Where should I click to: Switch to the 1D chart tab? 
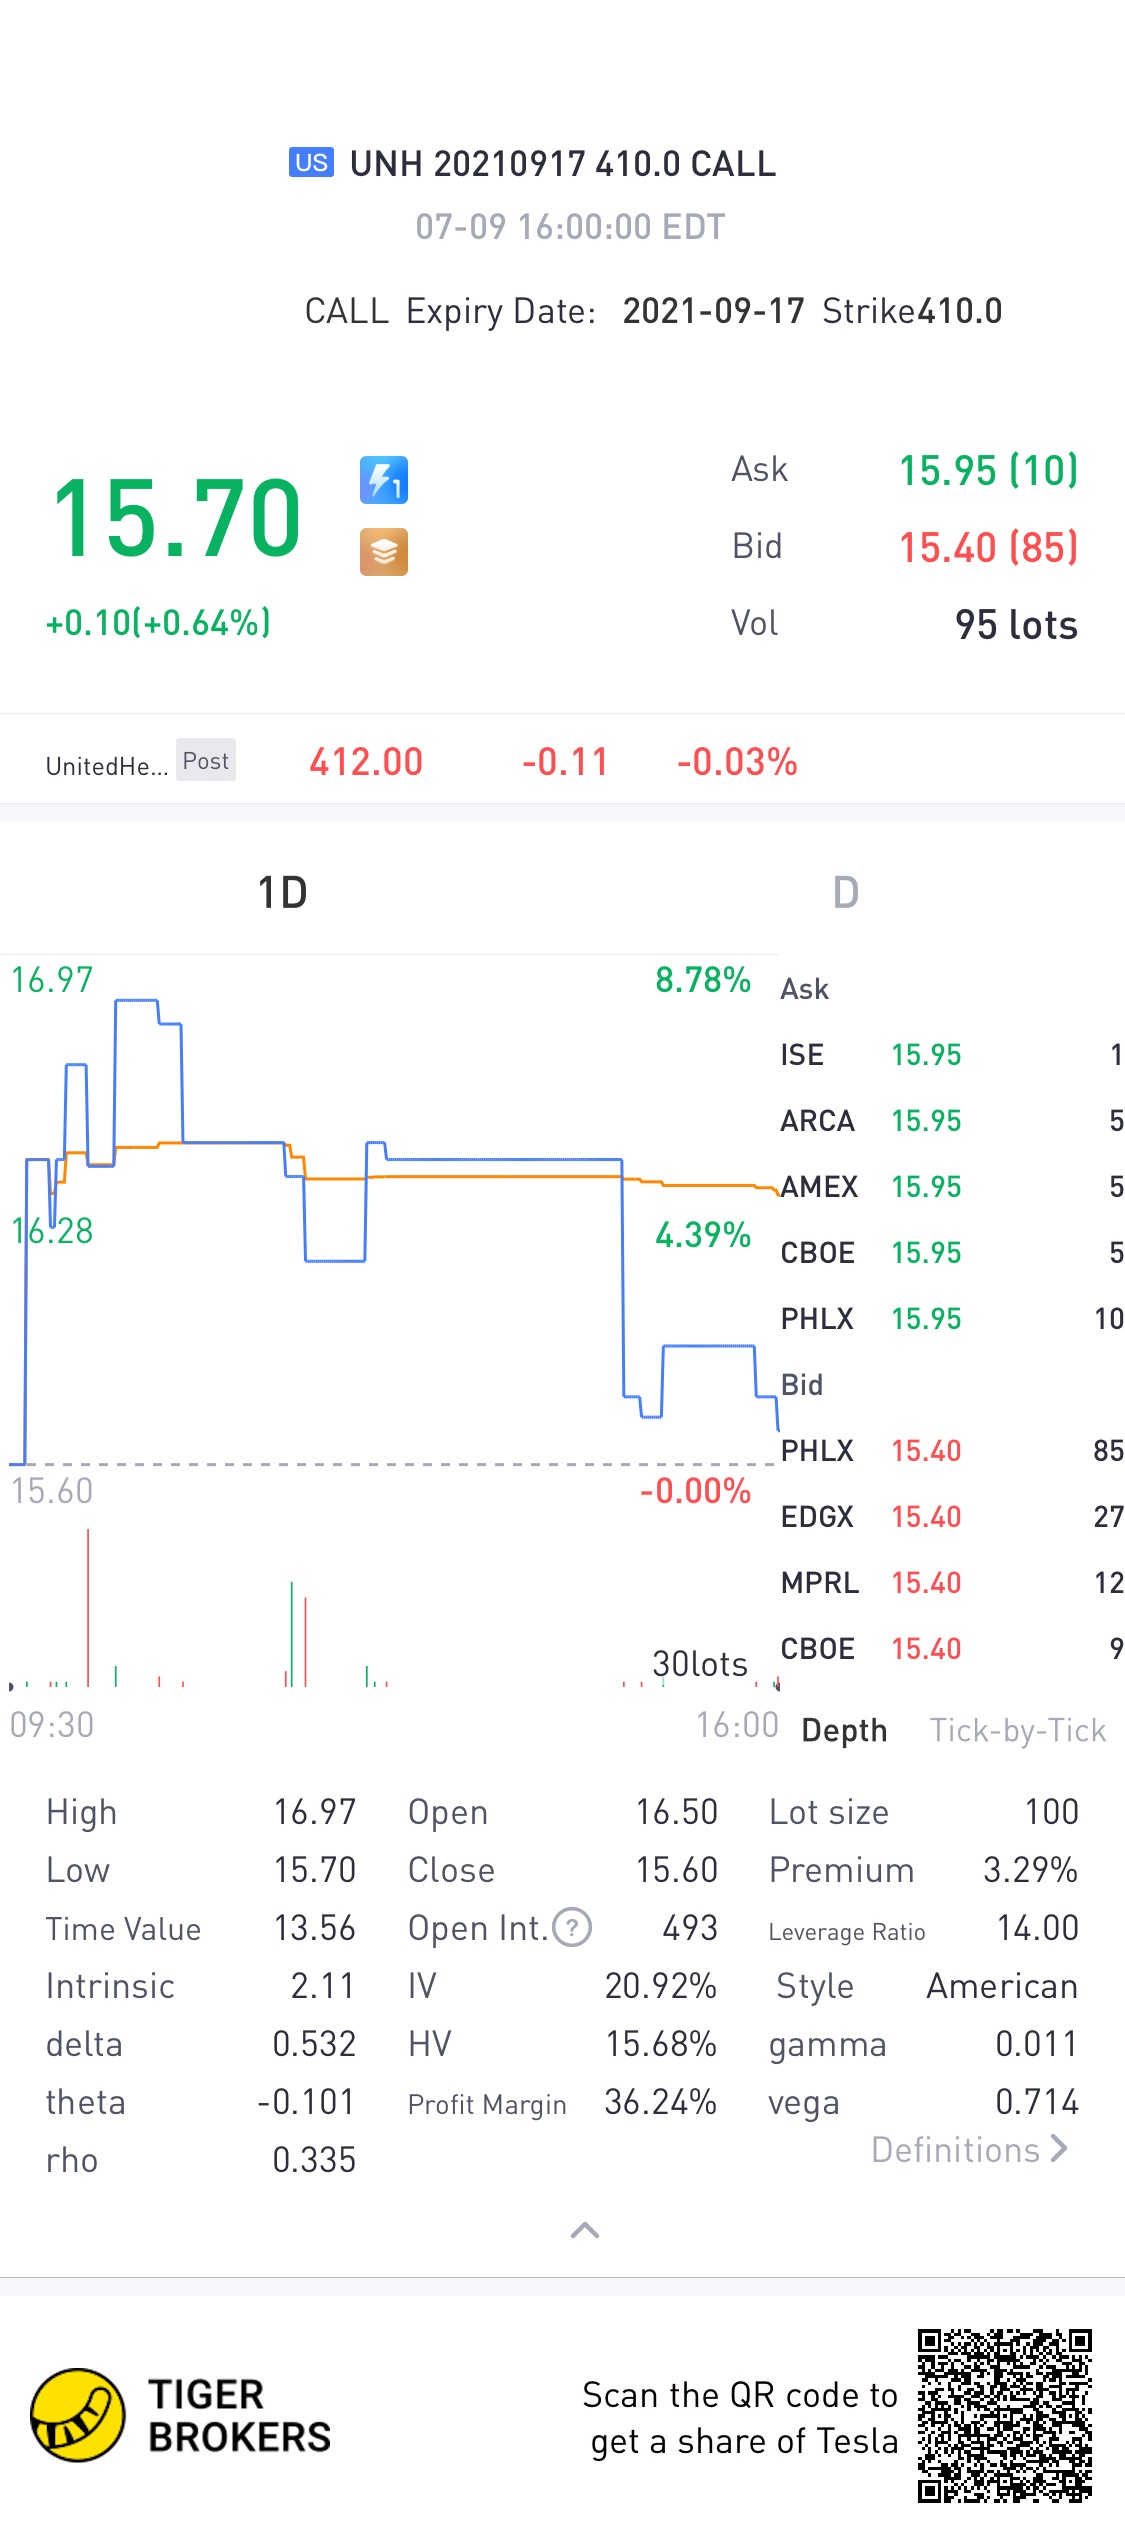point(282,892)
